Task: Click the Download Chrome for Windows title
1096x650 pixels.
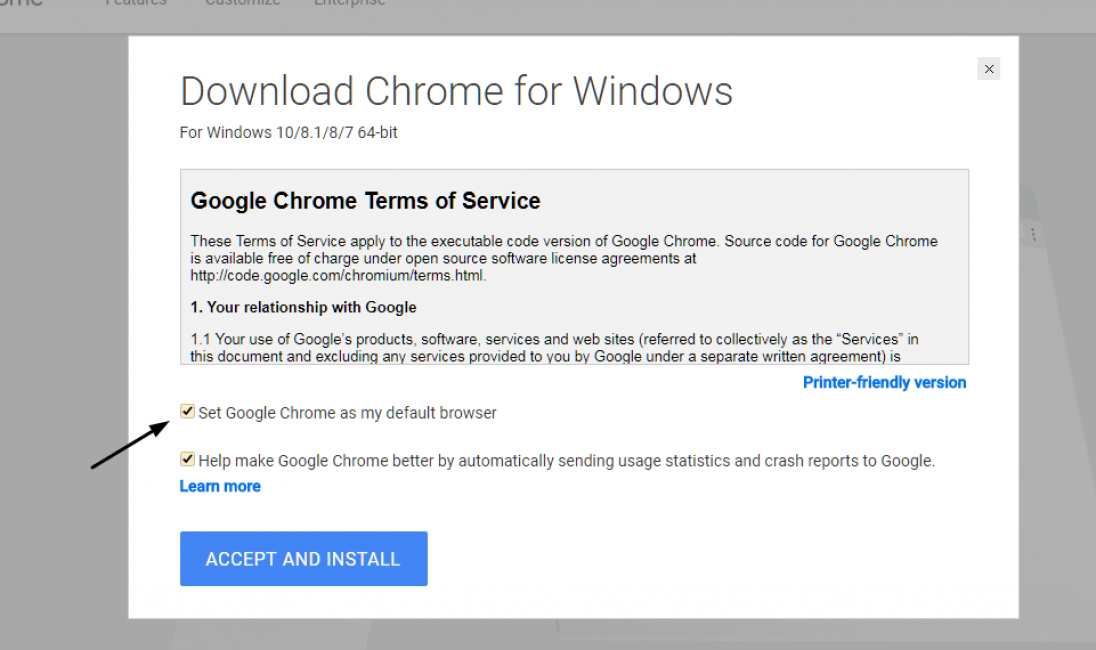Action: (x=456, y=91)
